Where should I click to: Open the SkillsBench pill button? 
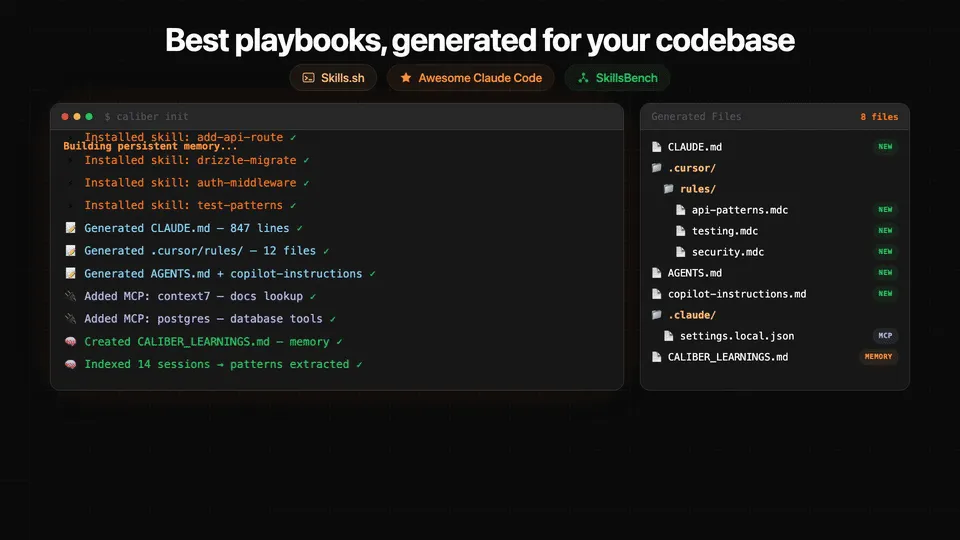pyautogui.click(x=617, y=78)
